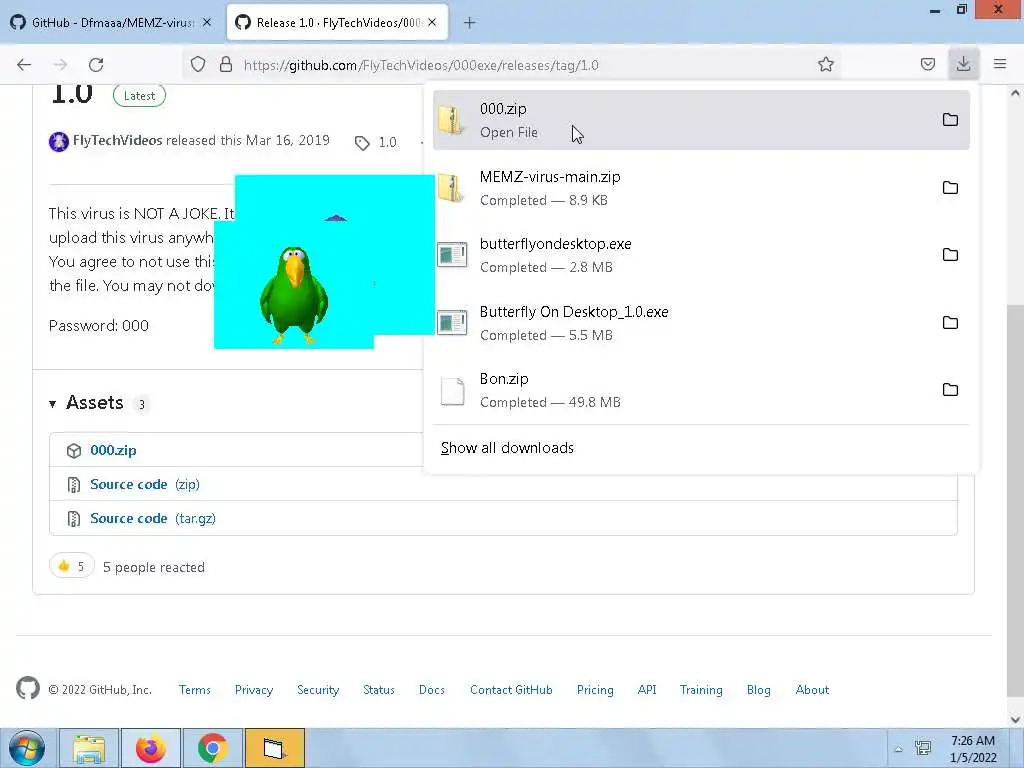Viewport: 1024px width, 768px height.
Task: Open Contact GitHub footer link
Action: coord(511,690)
